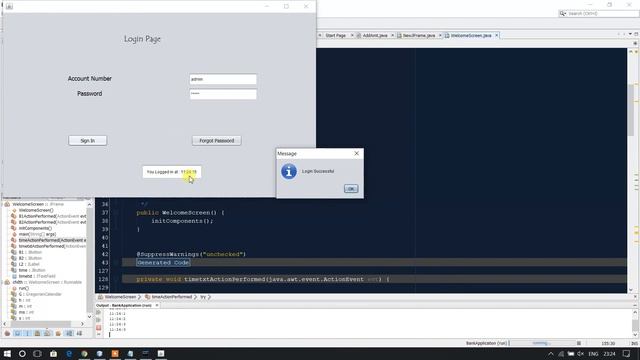Screen dimensions: 640x360
Task: Click Navigator scroll-up arrow
Action: pyautogui.click(x=89, y=204)
